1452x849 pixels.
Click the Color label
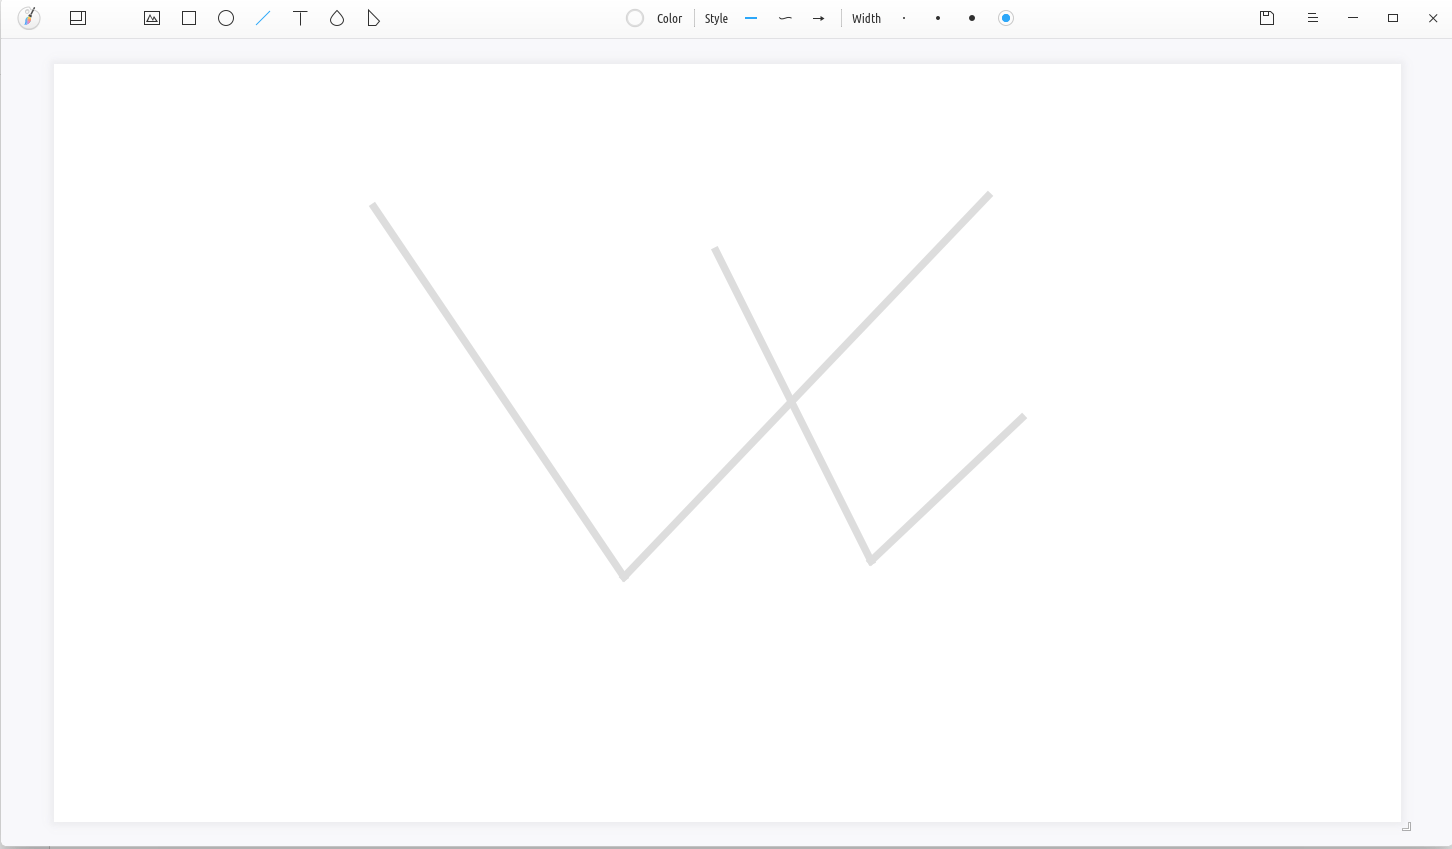coord(669,19)
